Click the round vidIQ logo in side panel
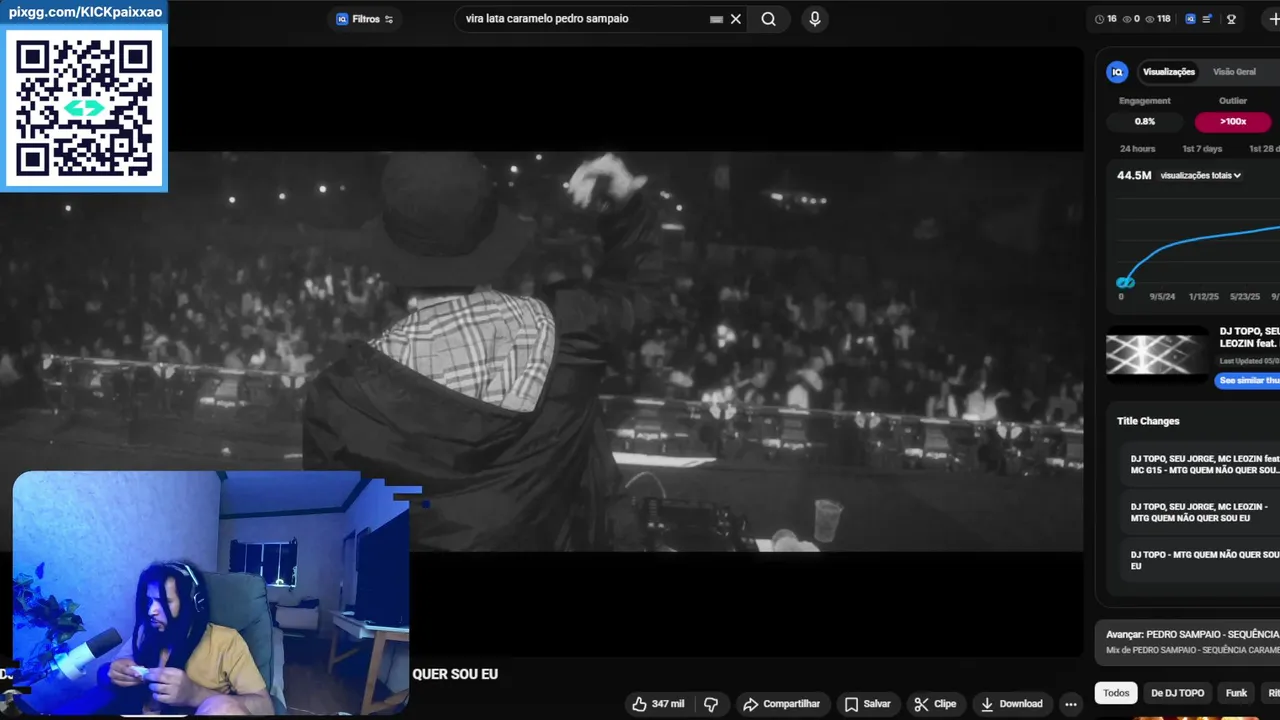 1117,72
